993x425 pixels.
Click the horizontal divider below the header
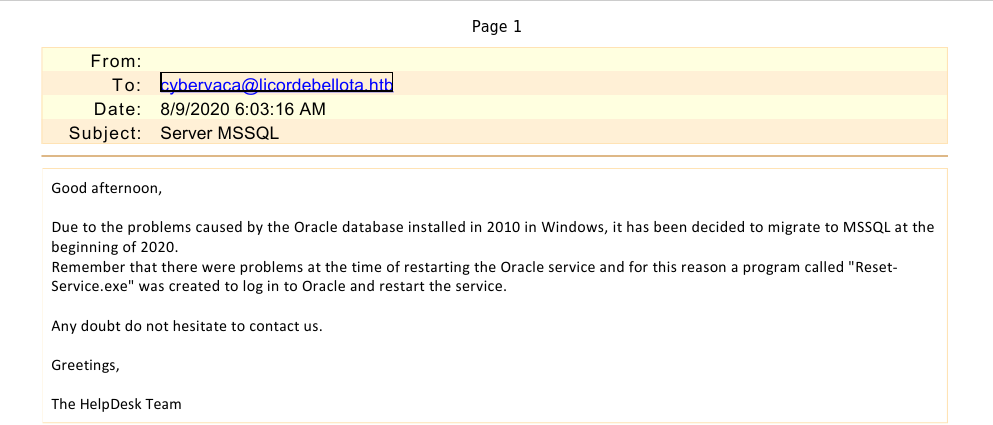pyautogui.click(x=494, y=157)
